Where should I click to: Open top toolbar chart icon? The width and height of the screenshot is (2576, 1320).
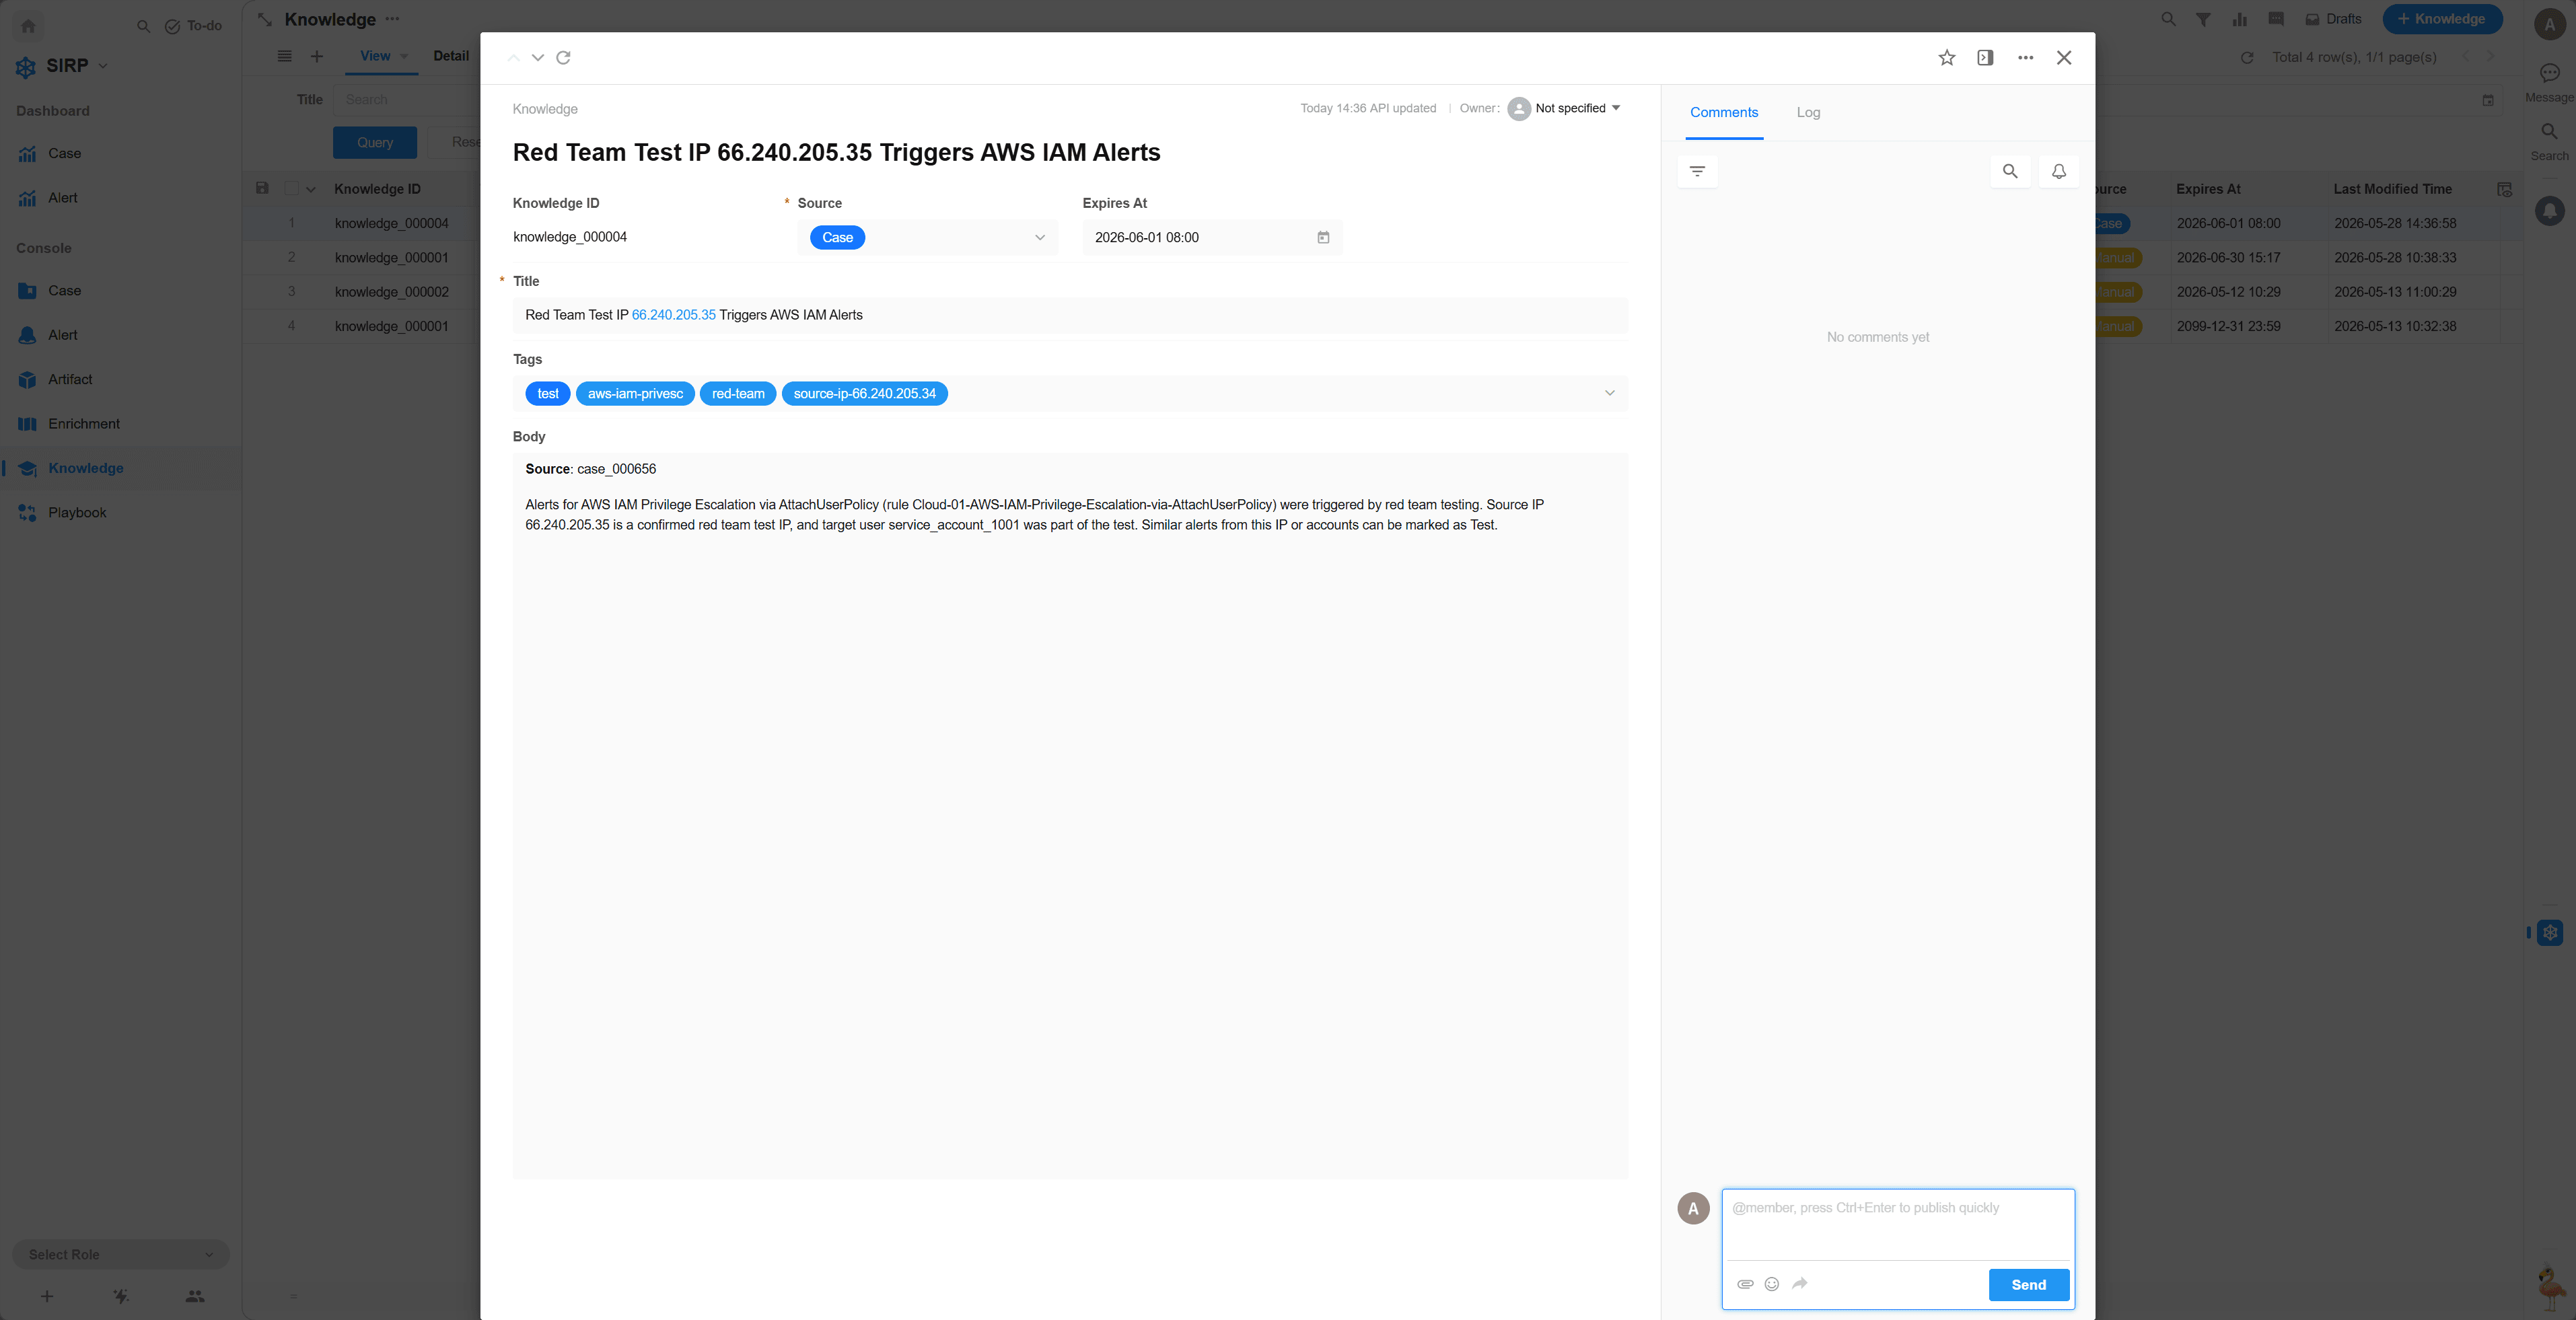click(x=2240, y=19)
